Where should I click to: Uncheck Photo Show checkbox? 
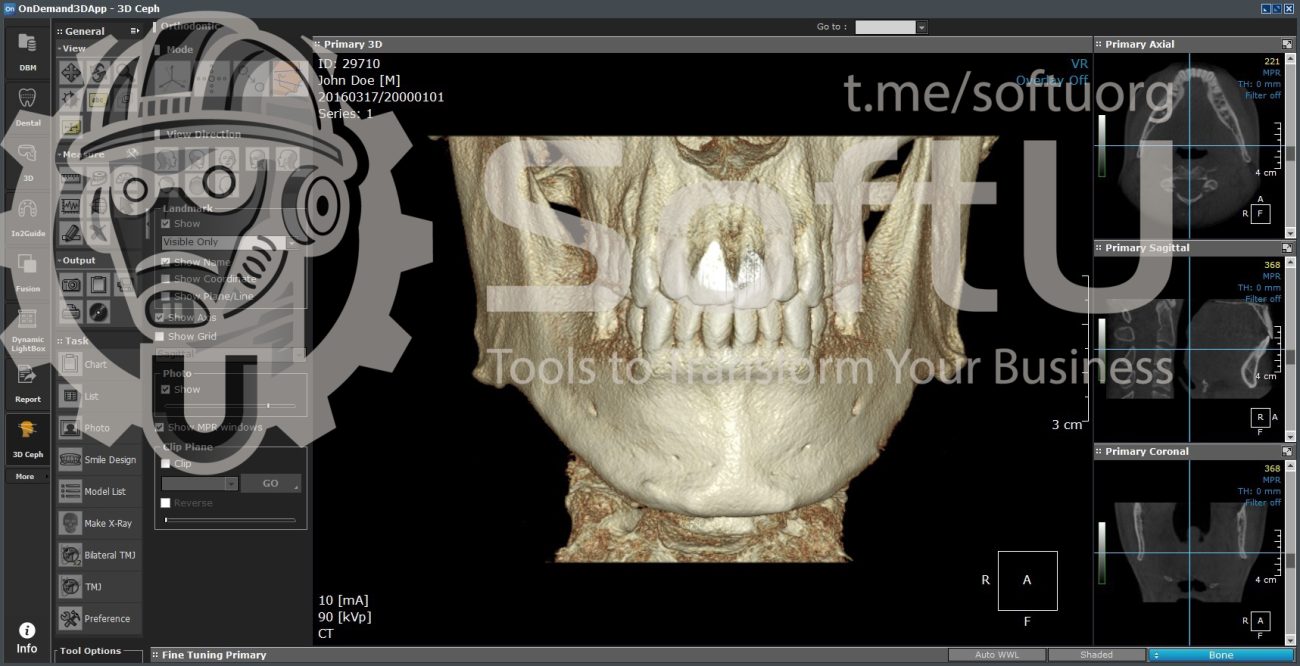166,390
